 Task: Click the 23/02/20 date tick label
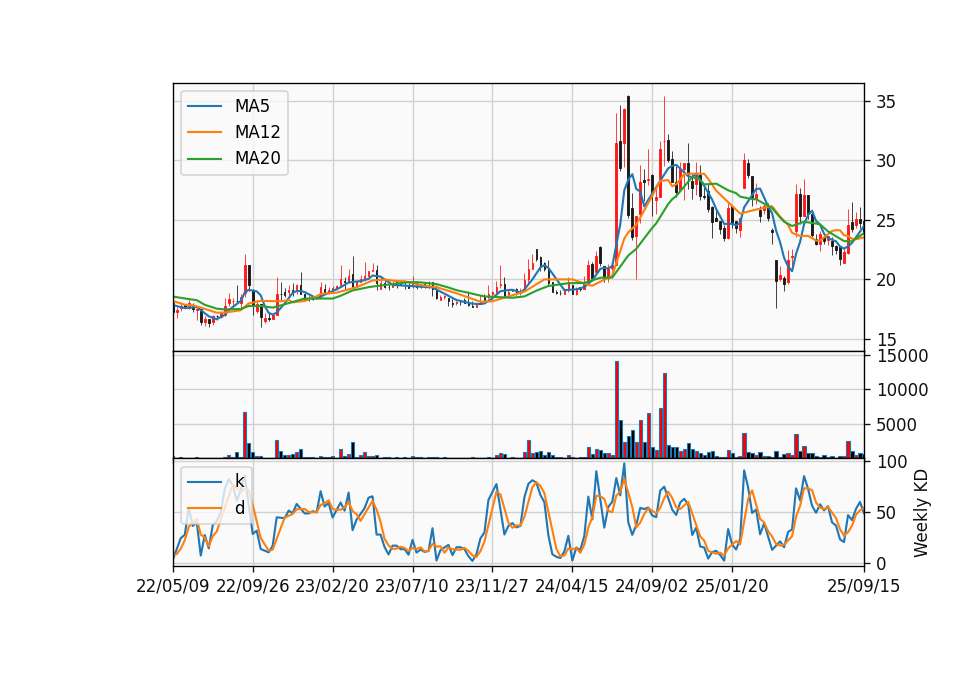(332, 586)
